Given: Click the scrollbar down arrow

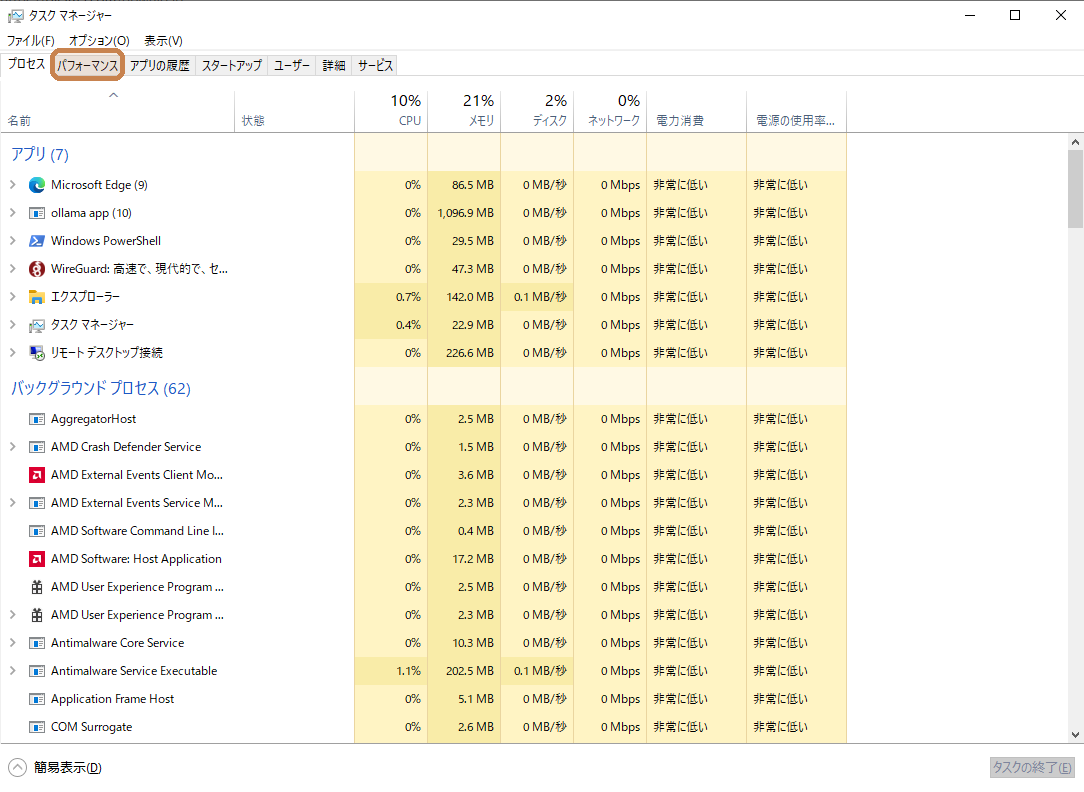Looking at the screenshot, I should coord(1075,735).
